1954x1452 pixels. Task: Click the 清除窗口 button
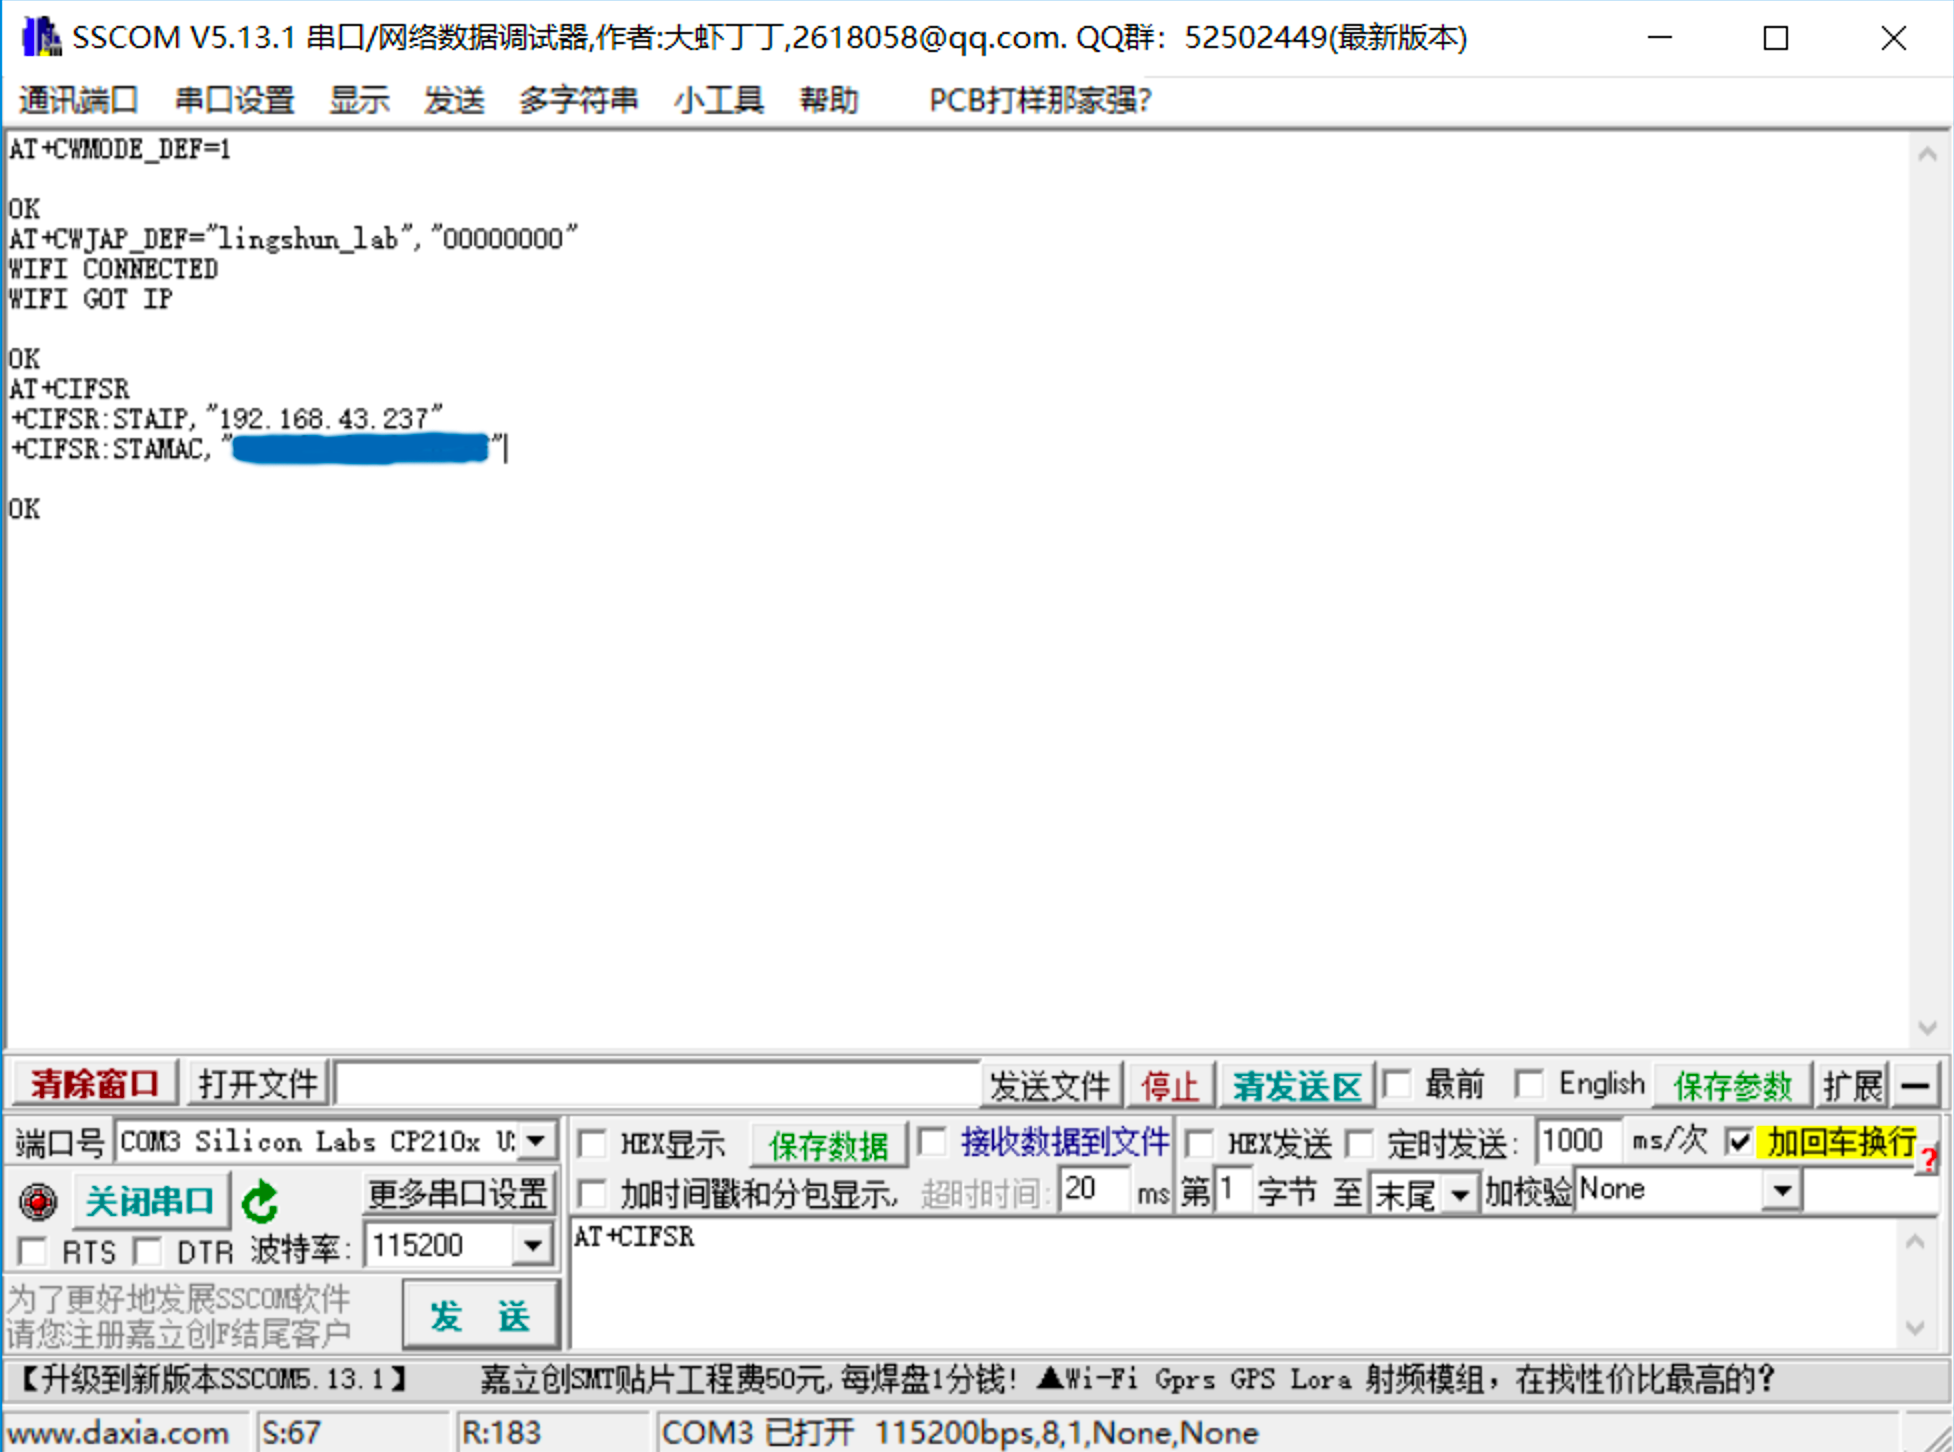[x=95, y=1084]
